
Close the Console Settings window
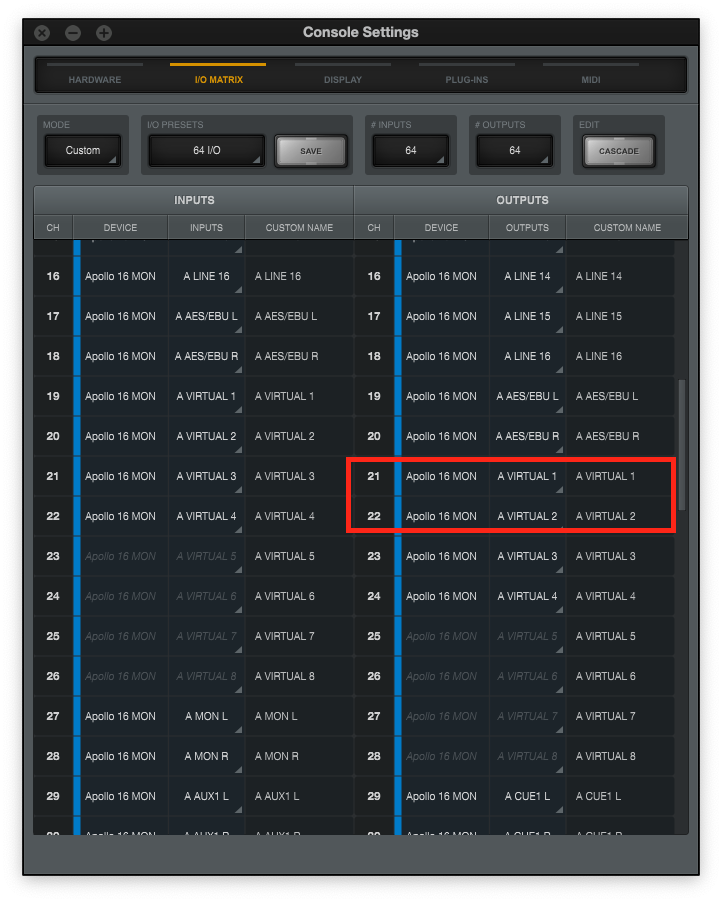coord(42,33)
